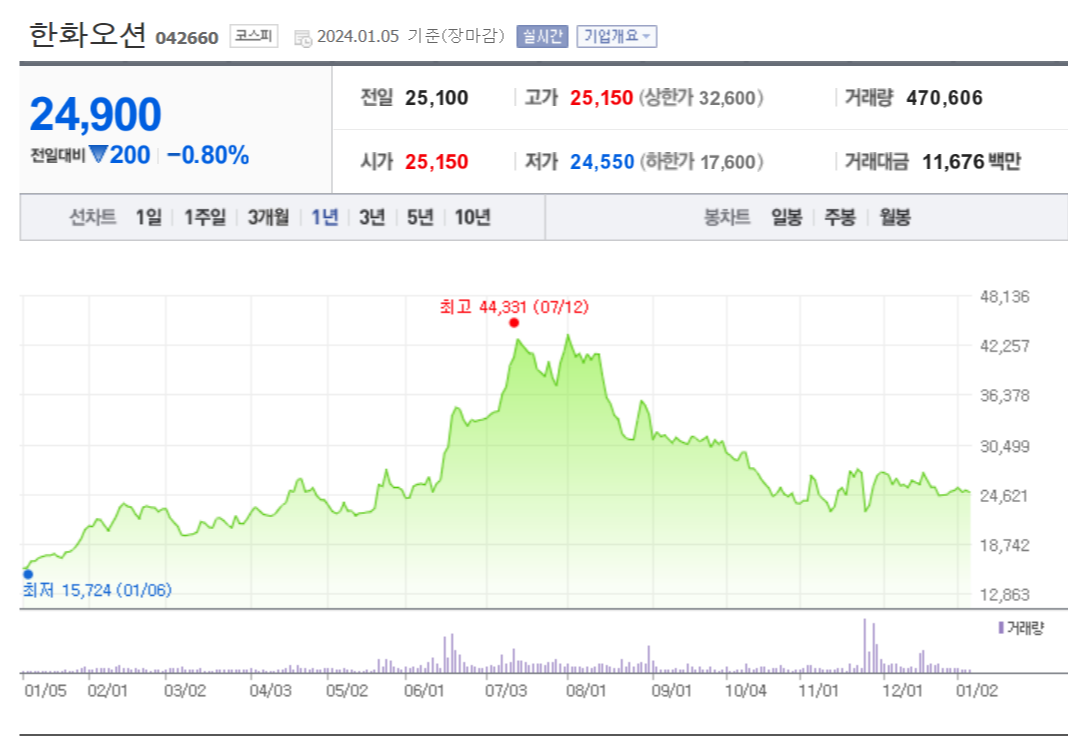This screenshot has height=736, width=1068.
Task: Select the 3년 line chart tab
Action: (372, 217)
